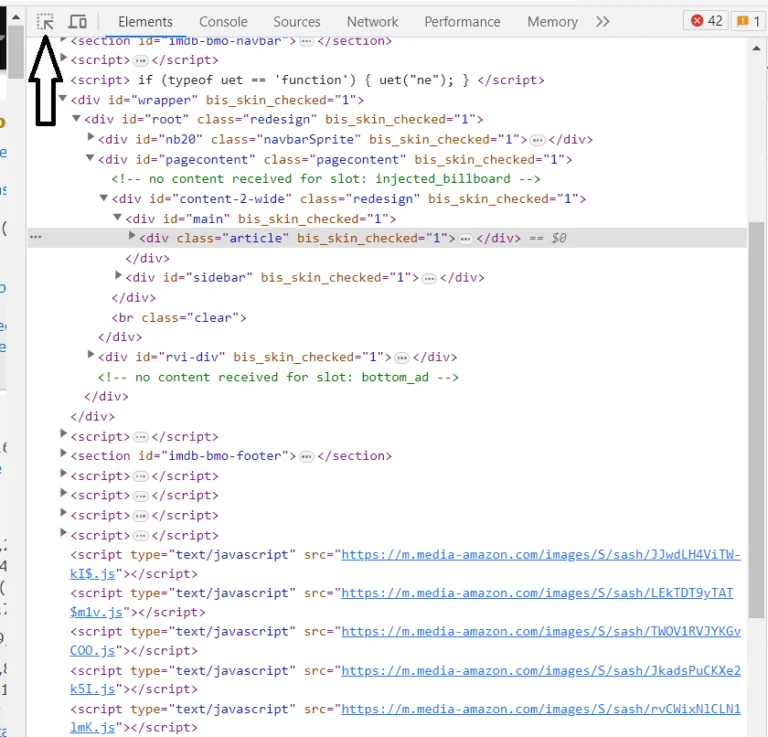Collapse the div id content-2-wide node
768x737 pixels.
104,197
